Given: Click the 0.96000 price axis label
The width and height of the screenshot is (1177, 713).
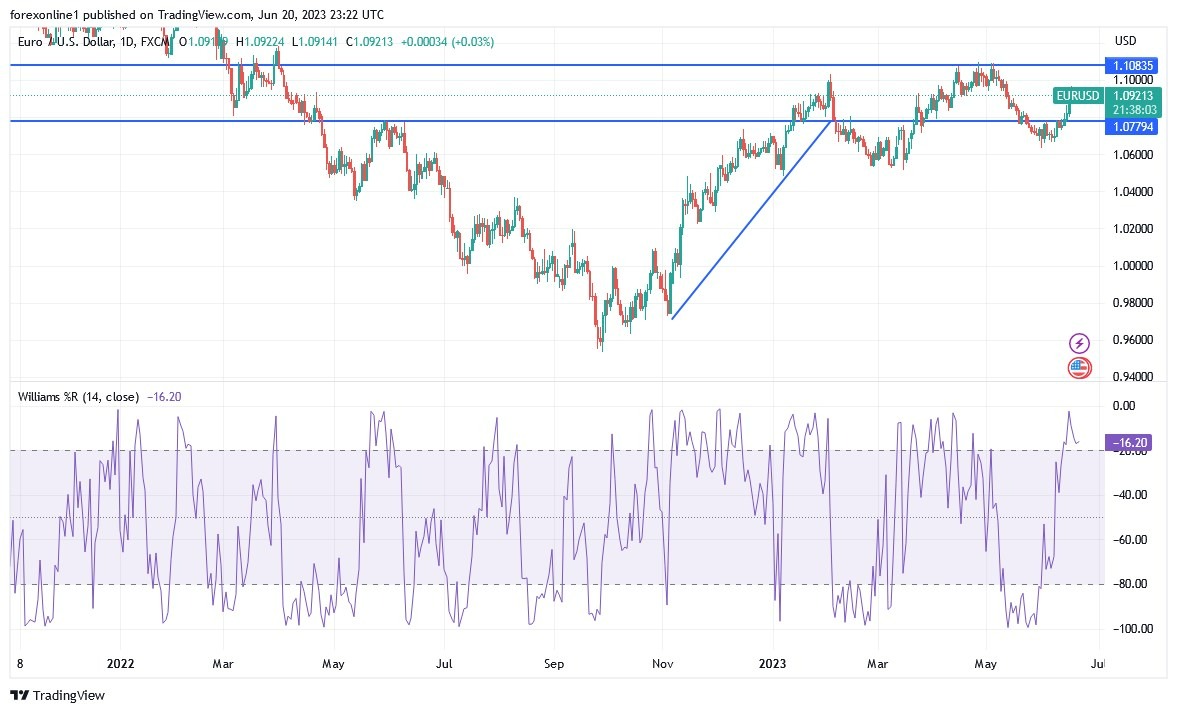Looking at the screenshot, I should [1133, 339].
